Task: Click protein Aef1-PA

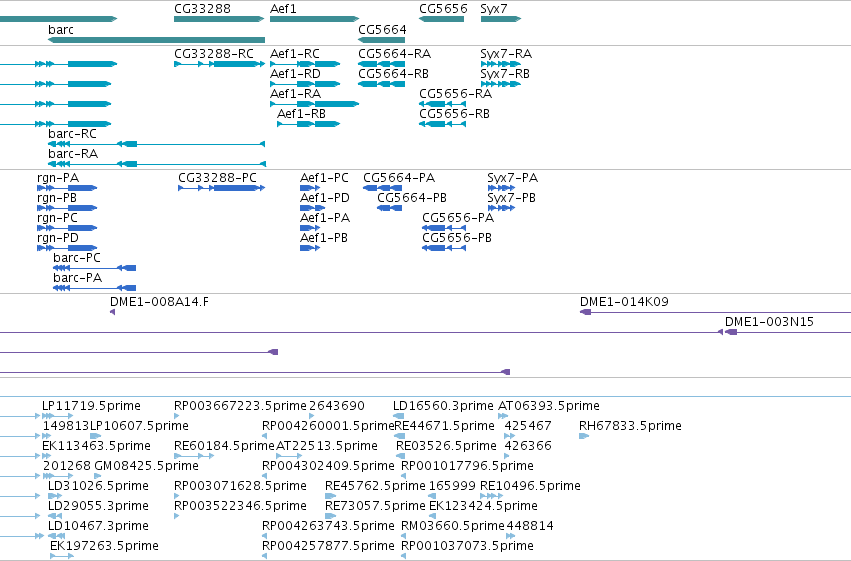Action: tap(325, 218)
